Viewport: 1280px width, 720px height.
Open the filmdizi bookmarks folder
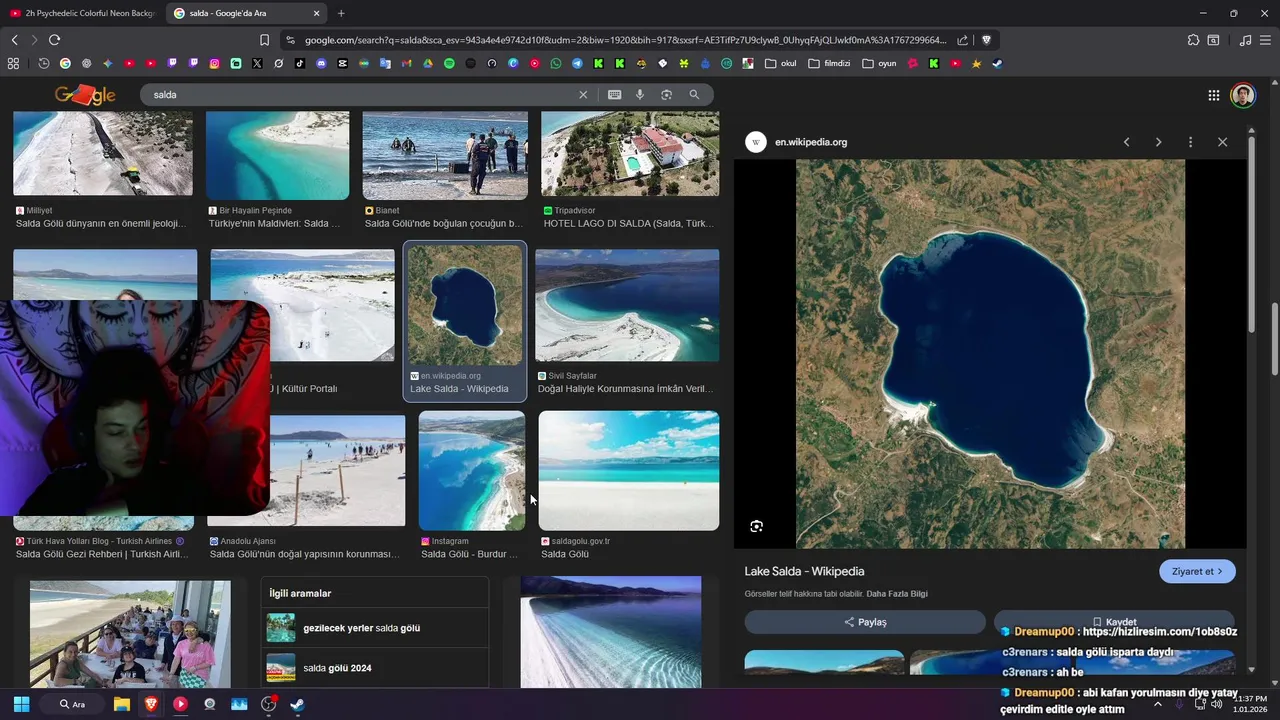[x=829, y=63]
